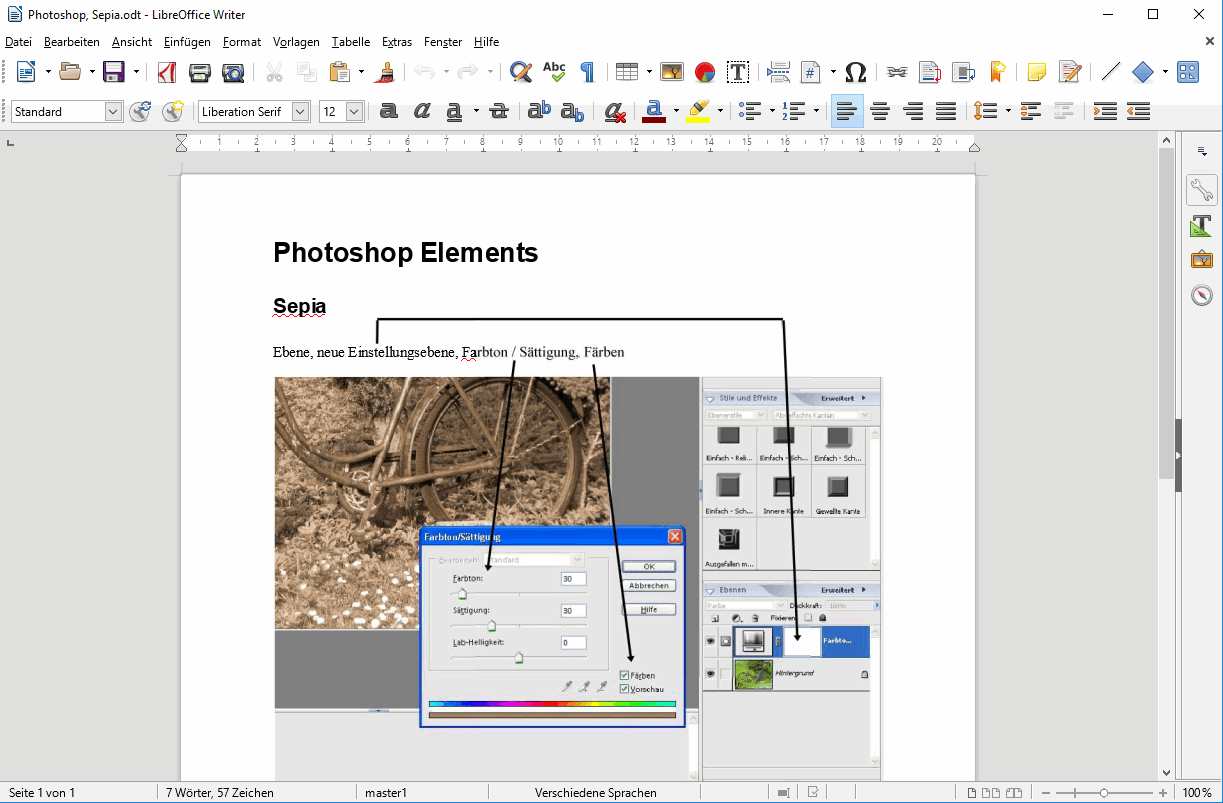Click 'Verschiedene Sprachen' in status bar
This screenshot has width=1223, height=803.
pyautogui.click(x=596, y=793)
